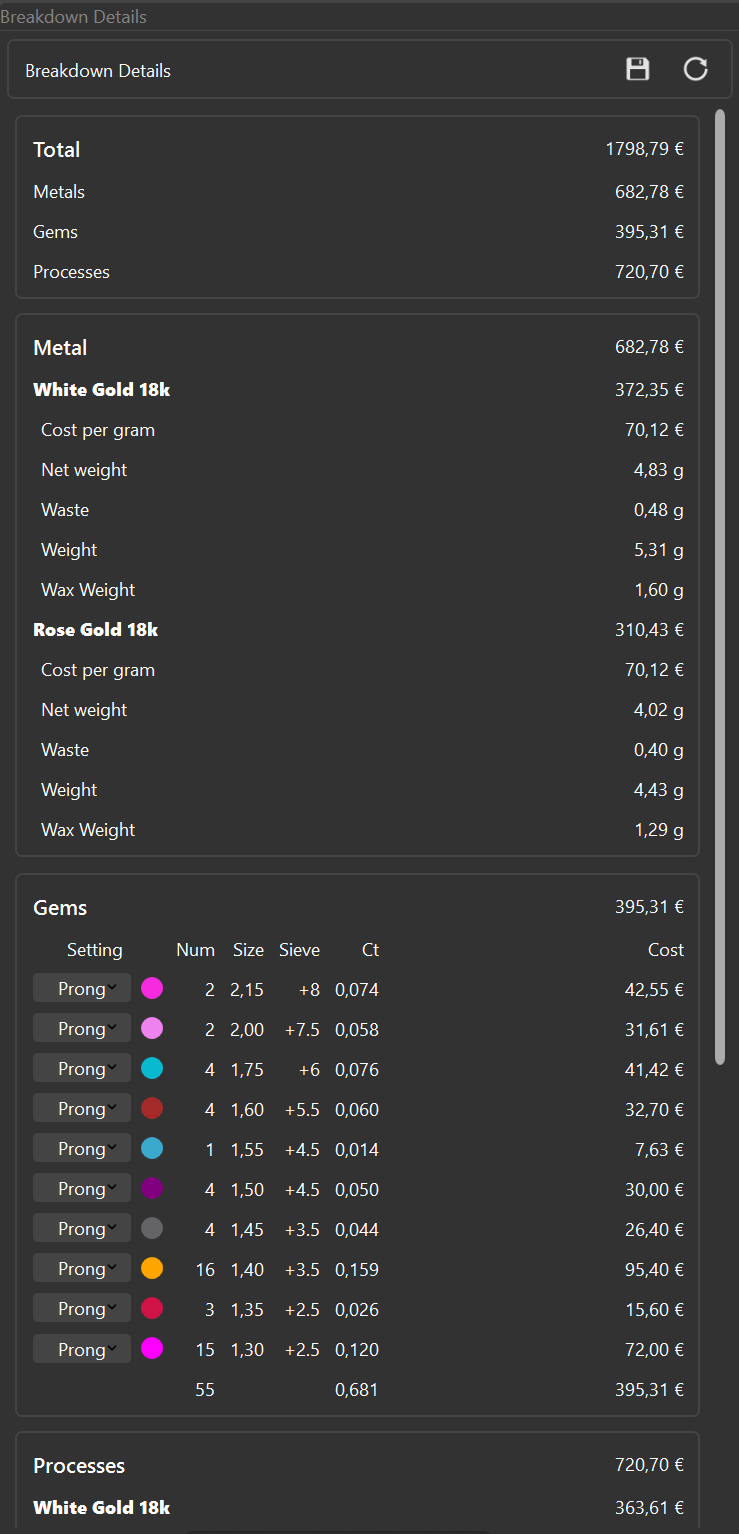The width and height of the screenshot is (739, 1534).
Task: Pick the purple swatch for 1,50 gems
Action: [152, 1189]
